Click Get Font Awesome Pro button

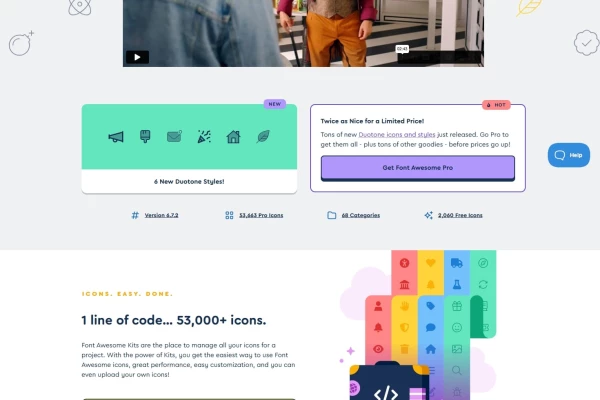coord(418,168)
